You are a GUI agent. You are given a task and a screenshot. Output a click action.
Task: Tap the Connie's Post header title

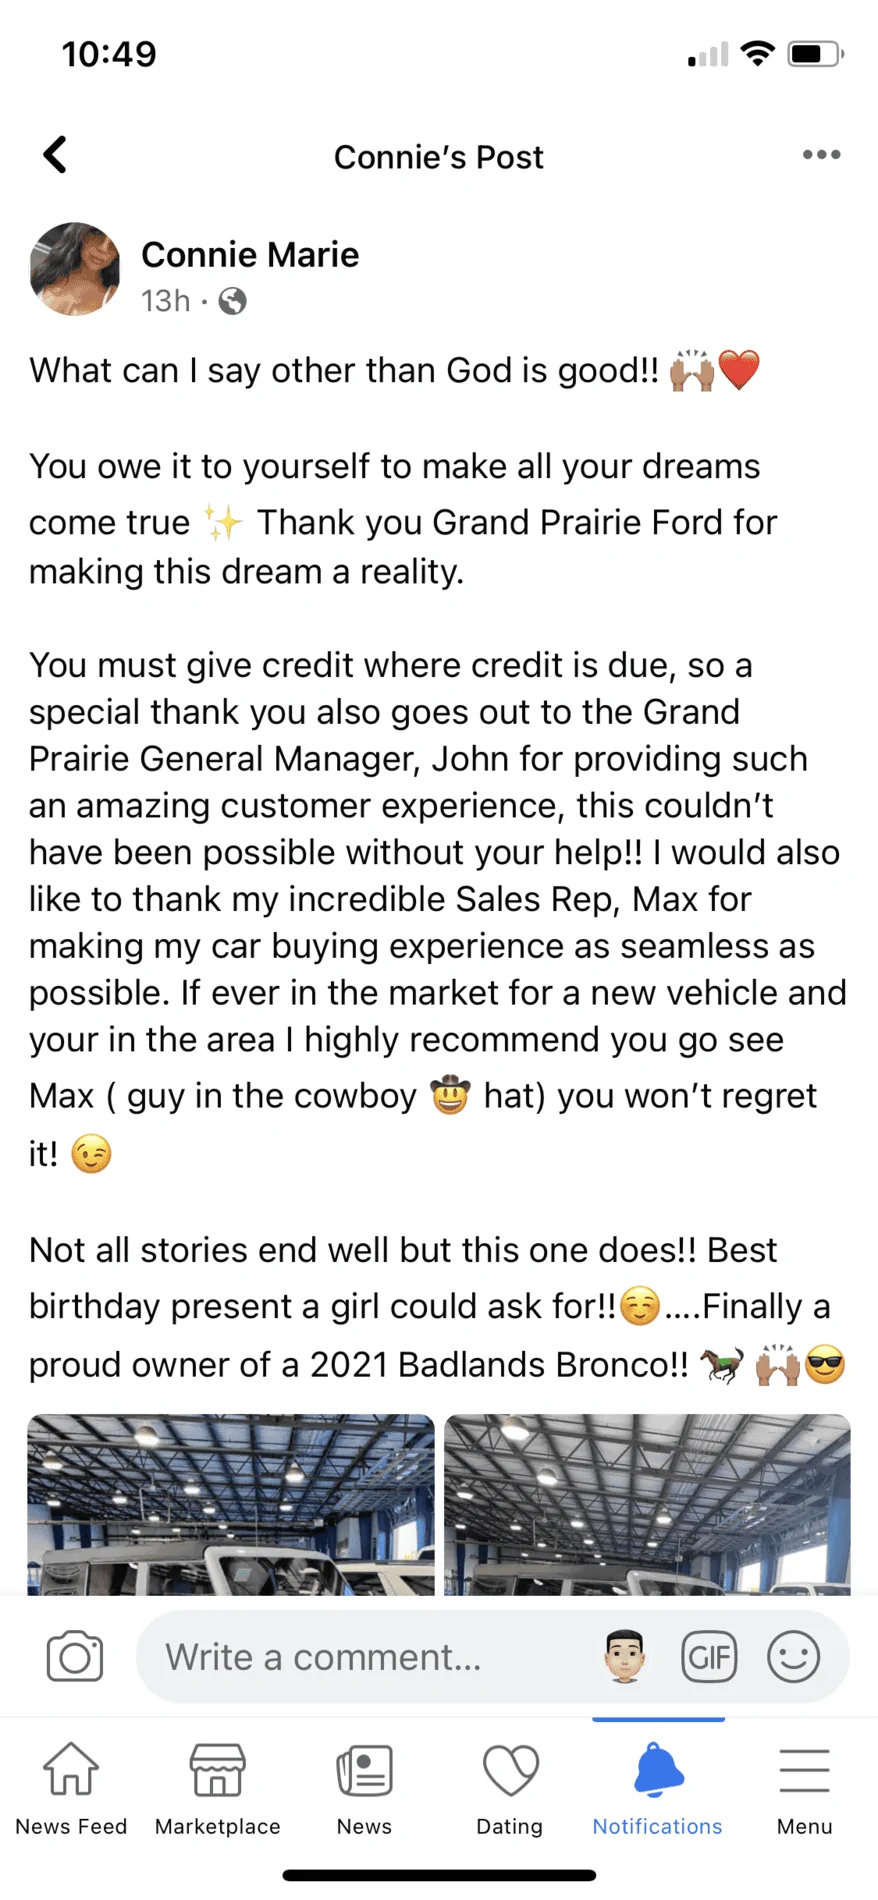439,157
